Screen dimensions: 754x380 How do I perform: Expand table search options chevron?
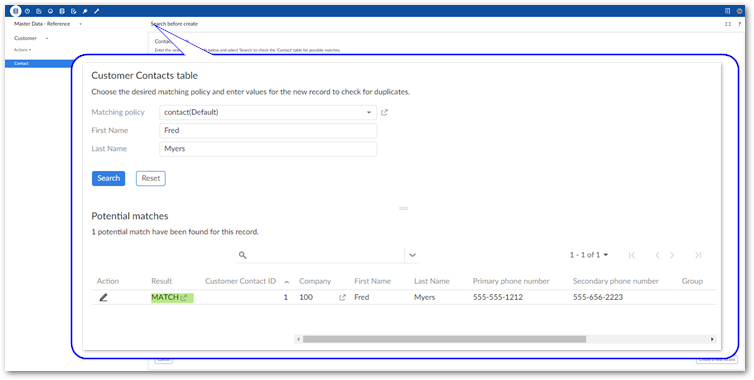[412, 255]
